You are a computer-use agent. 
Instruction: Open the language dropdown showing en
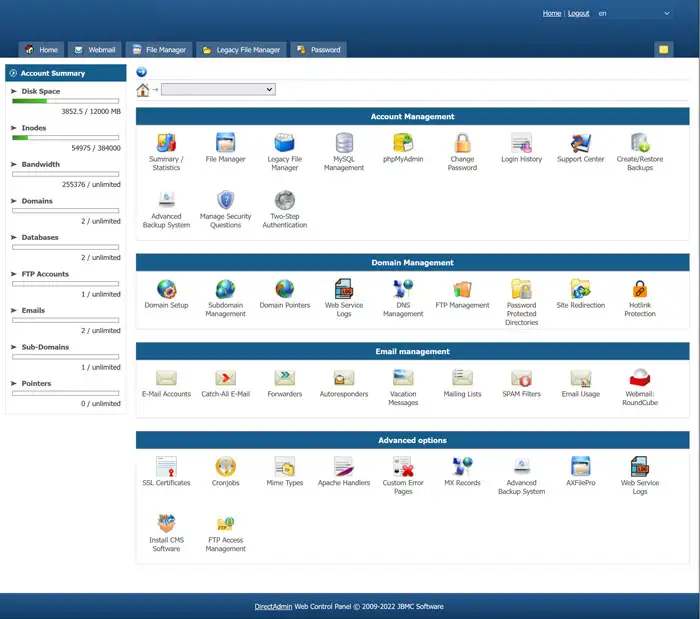(634, 13)
